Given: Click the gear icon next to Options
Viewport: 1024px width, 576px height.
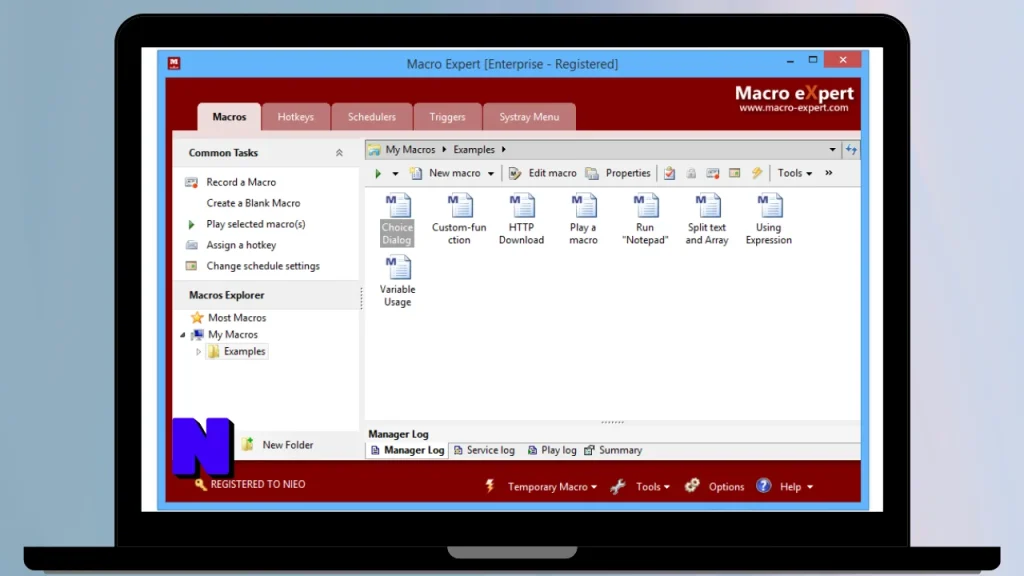Looking at the screenshot, I should coord(692,485).
